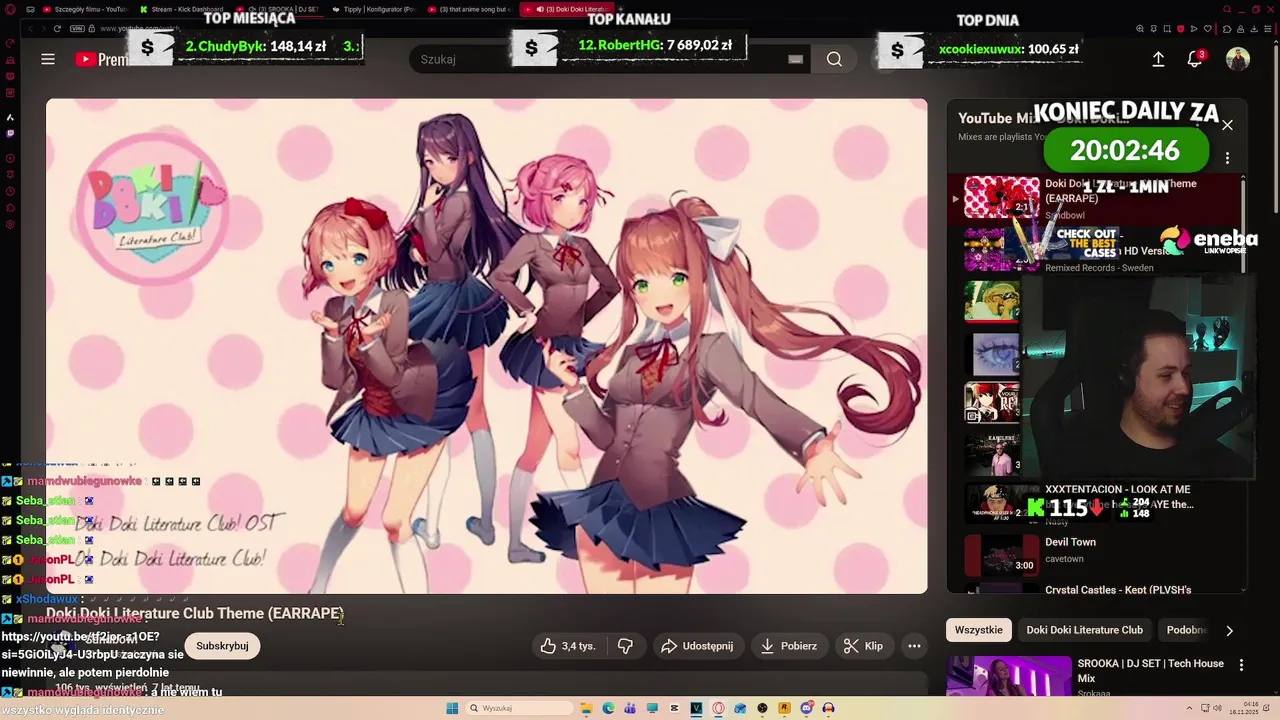The width and height of the screenshot is (1280, 720).
Task: Click the Udostępnij share button
Action: [698, 646]
